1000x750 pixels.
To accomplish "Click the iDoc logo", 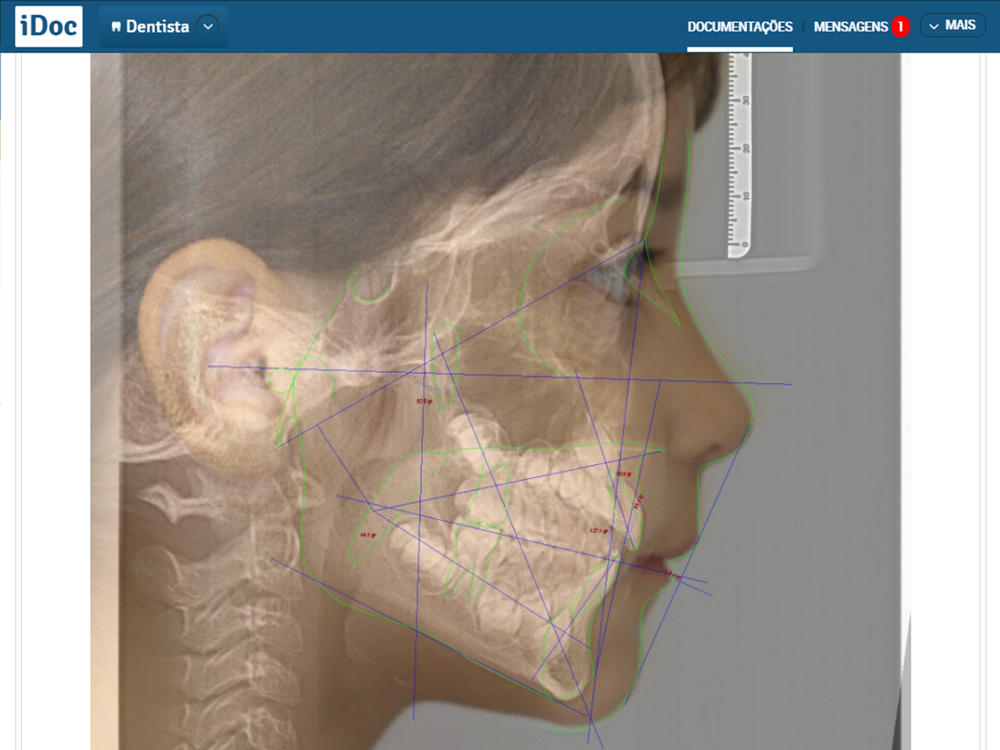I will (48, 26).
